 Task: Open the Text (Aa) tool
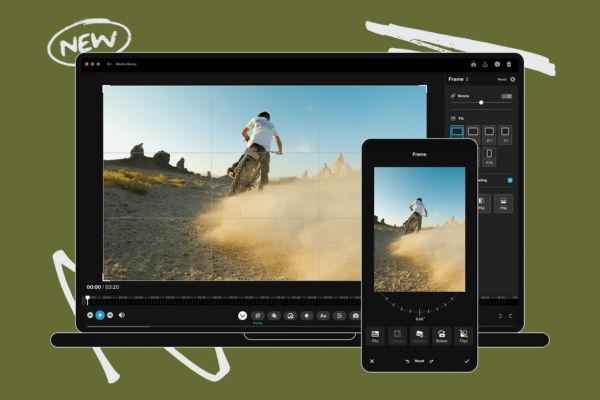(323, 315)
